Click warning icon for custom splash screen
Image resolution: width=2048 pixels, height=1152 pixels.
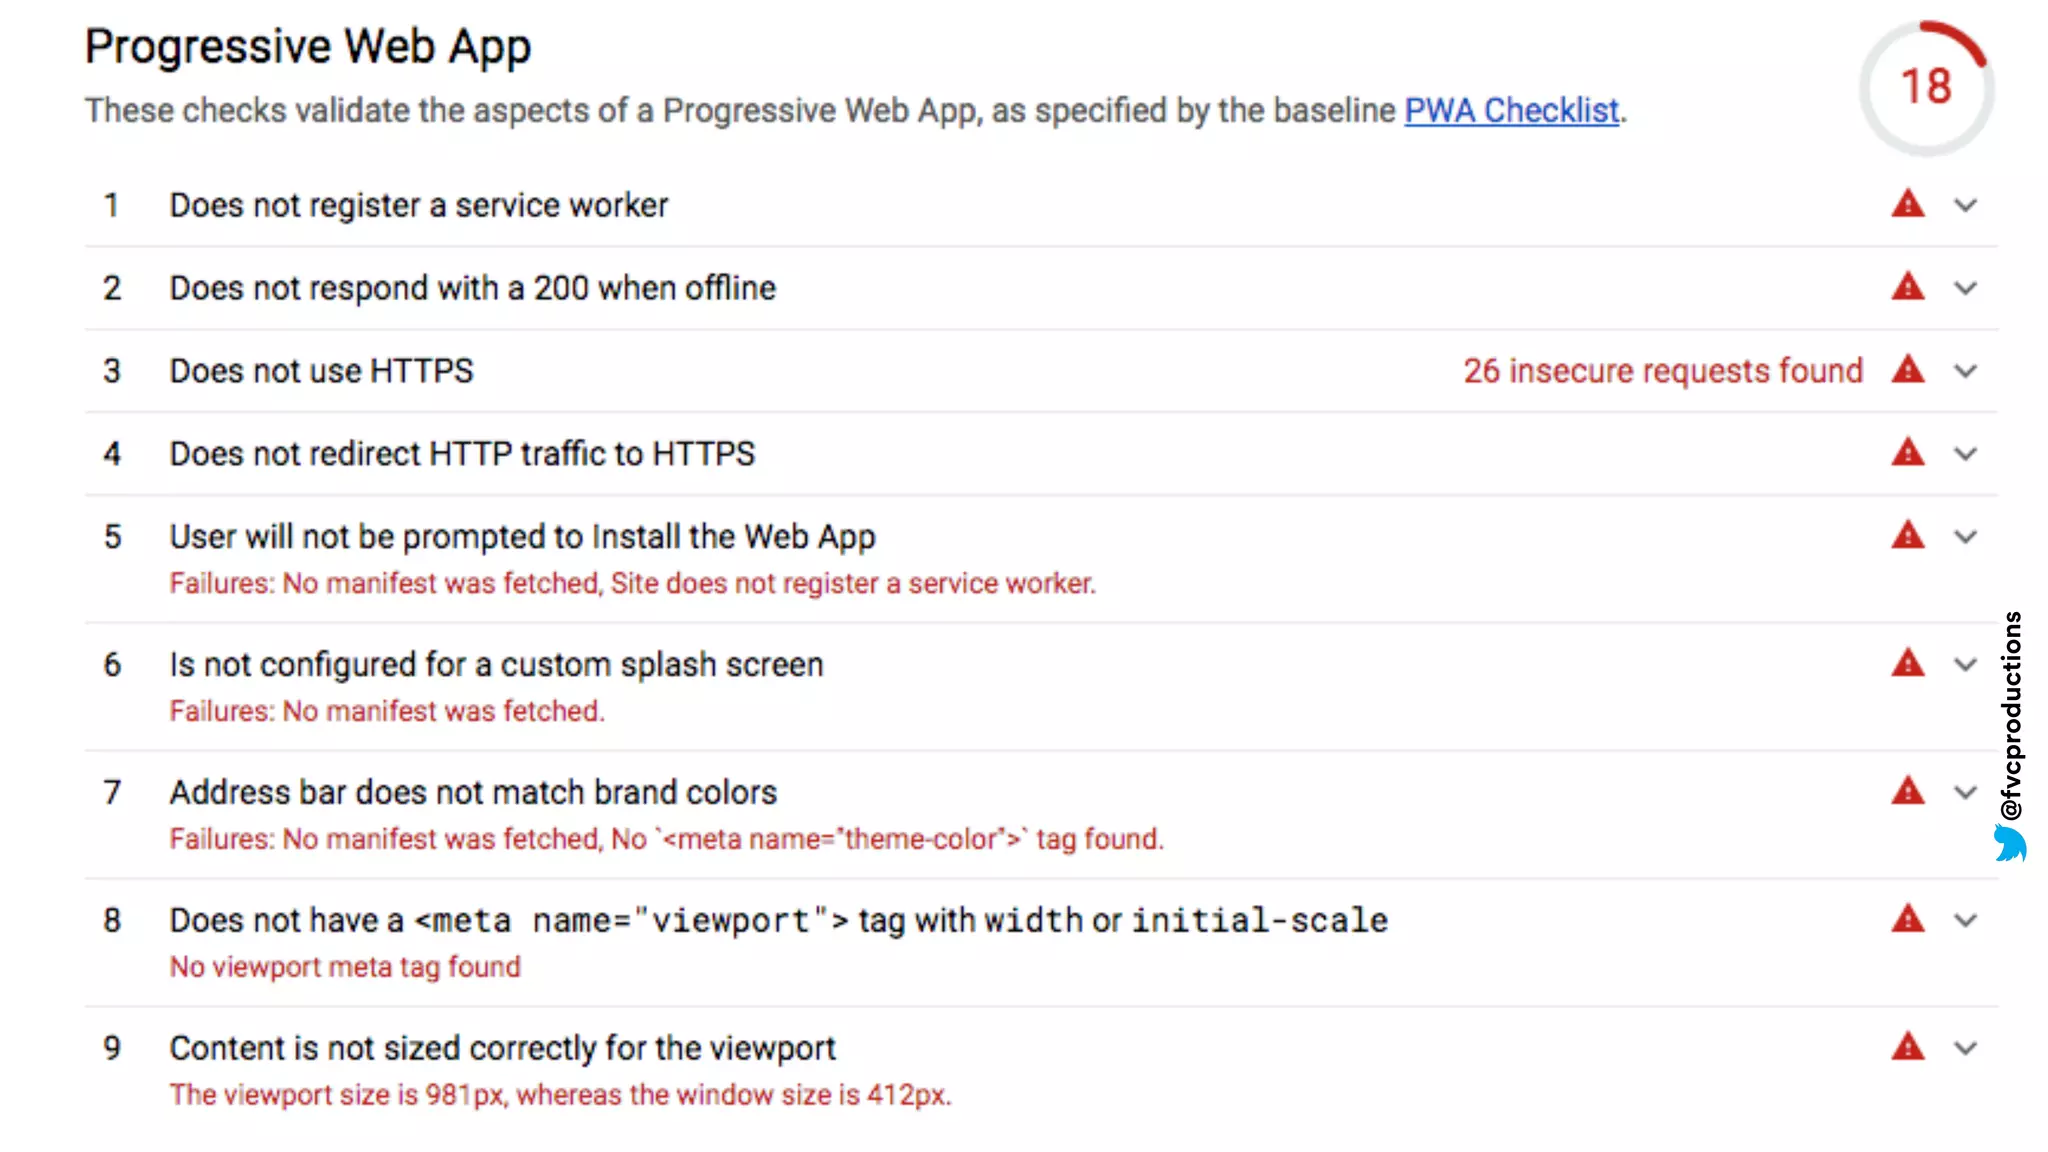point(1907,664)
